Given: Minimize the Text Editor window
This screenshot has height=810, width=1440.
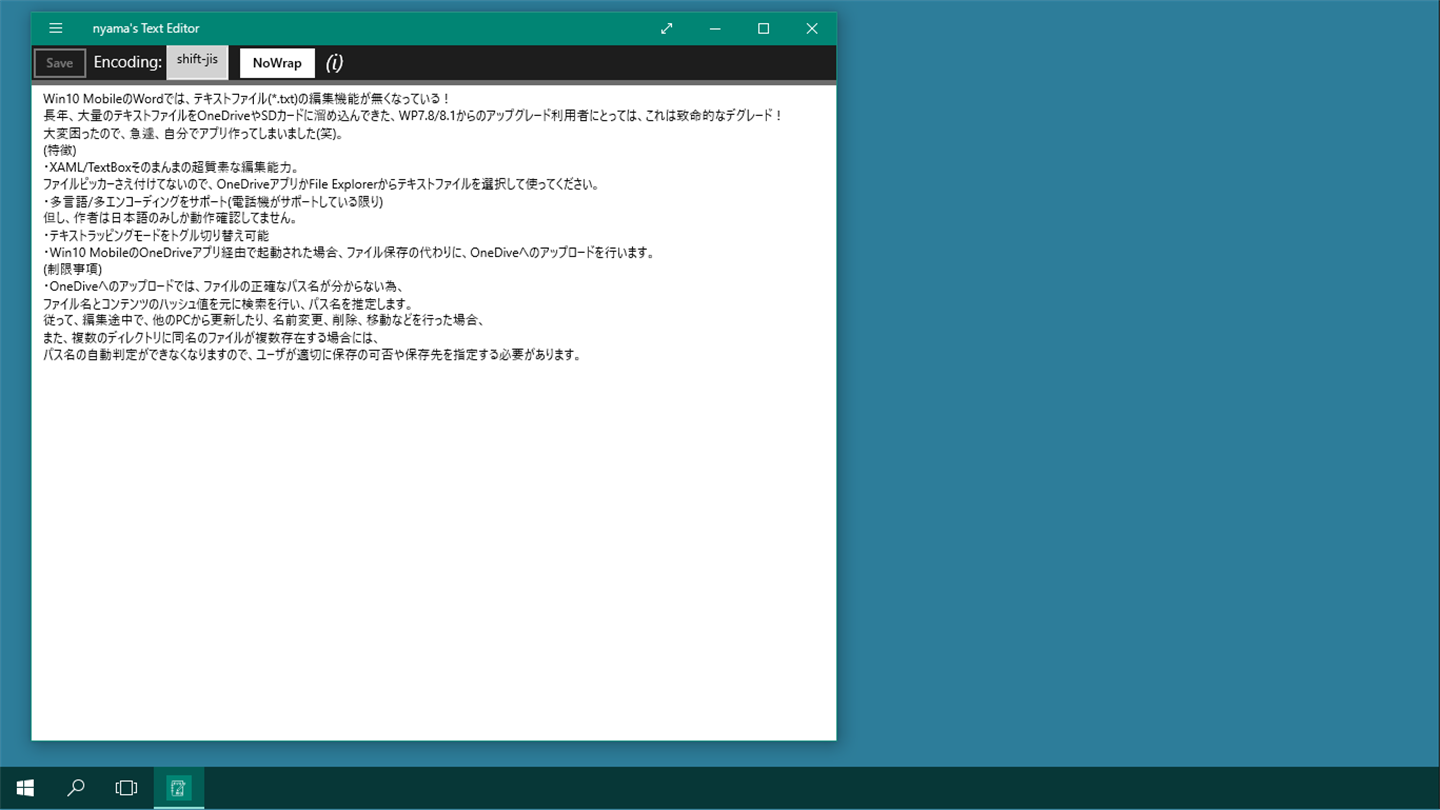Looking at the screenshot, I should pos(715,29).
